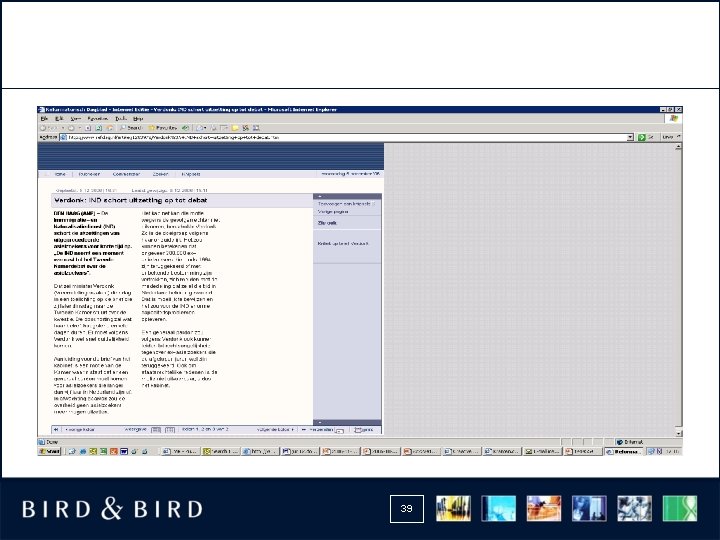
Task: Click the Toevoegen aan knipsels link
Action: click(346, 203)
